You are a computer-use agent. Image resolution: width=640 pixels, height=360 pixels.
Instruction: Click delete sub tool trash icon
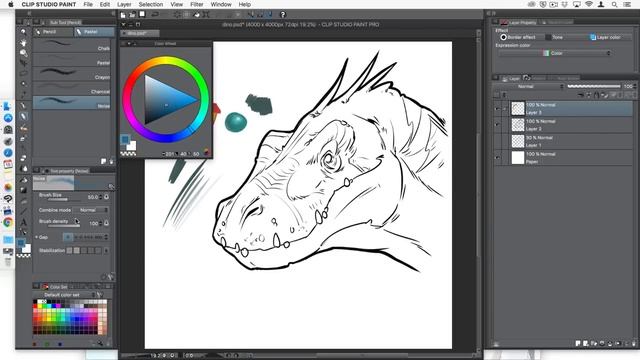pyautogui.click(x=111, y=162)
